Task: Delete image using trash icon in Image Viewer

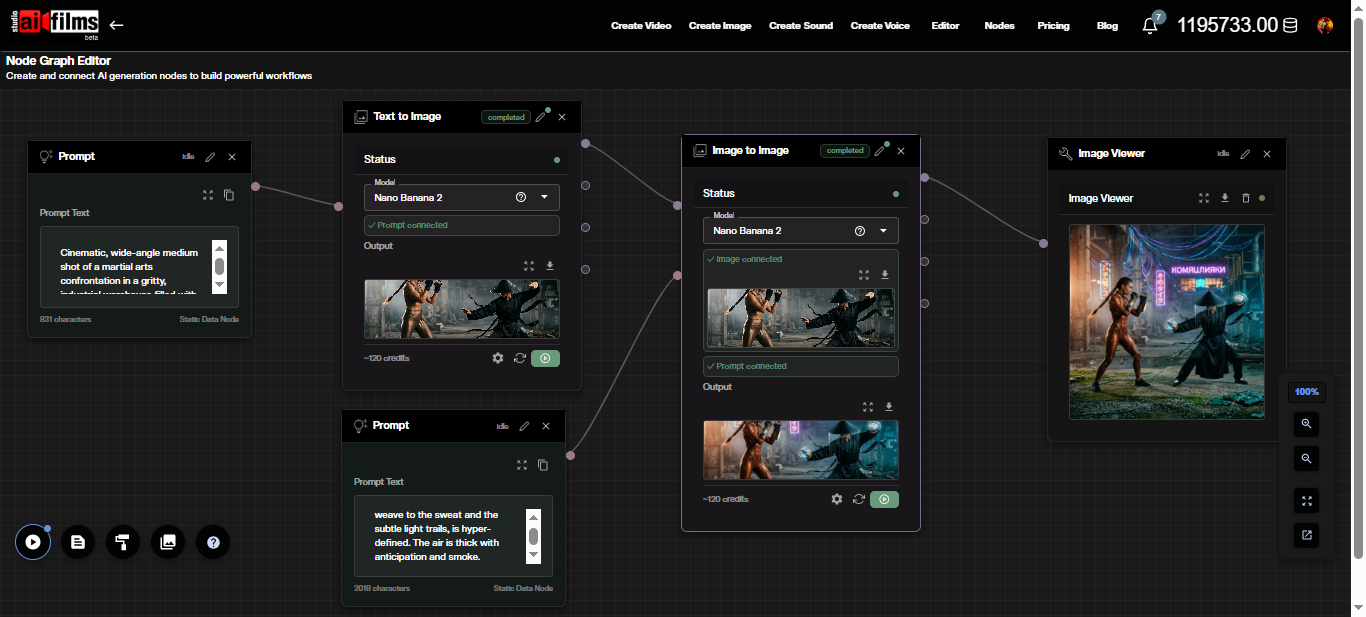Action: pyautogui.click(x=1246, y=198)
